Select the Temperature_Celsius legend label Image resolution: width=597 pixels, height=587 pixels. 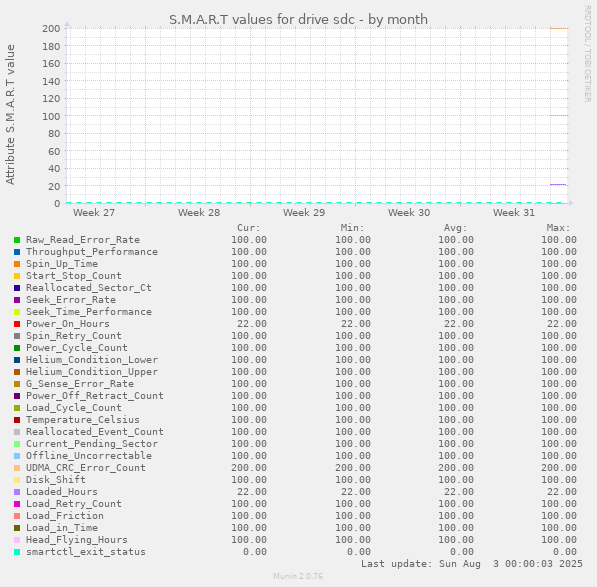click(x=83, y=420)
